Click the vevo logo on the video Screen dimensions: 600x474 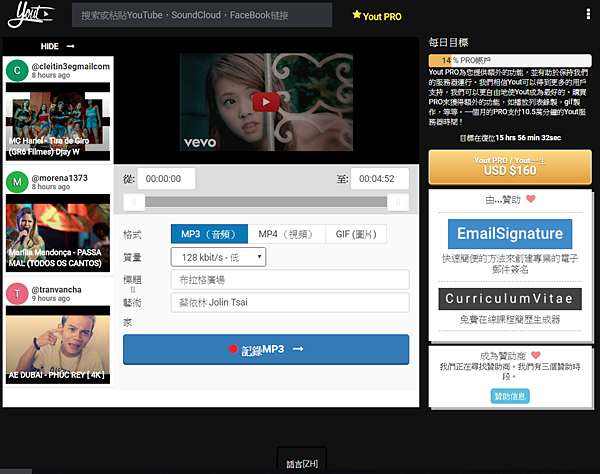200,143
